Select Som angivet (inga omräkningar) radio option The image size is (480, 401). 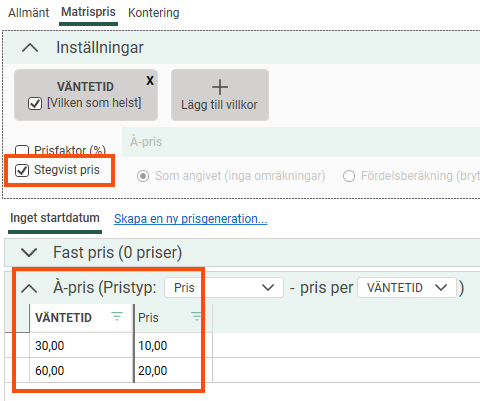pos(143,176)
